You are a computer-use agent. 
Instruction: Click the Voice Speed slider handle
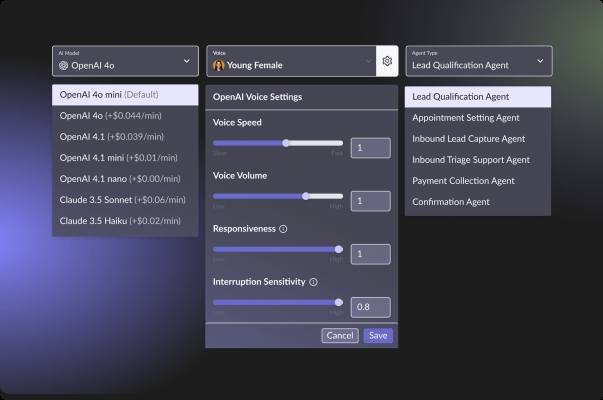[x=286, y=143]
